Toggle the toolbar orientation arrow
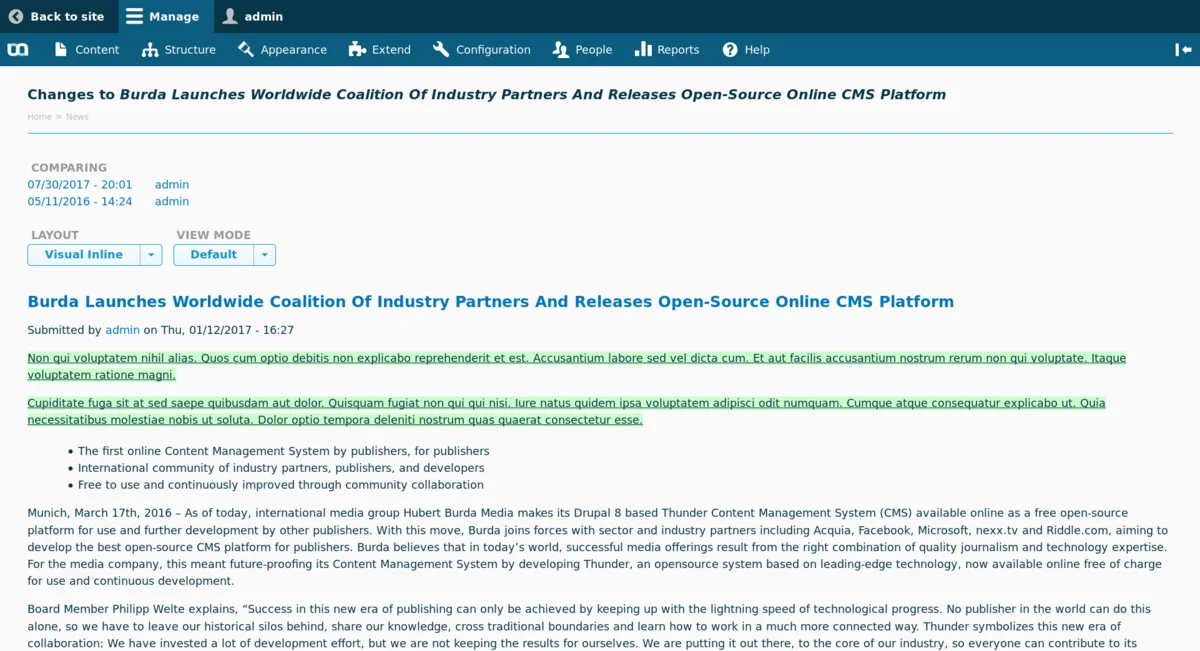1200x651 pixels. pos(1183,49)
